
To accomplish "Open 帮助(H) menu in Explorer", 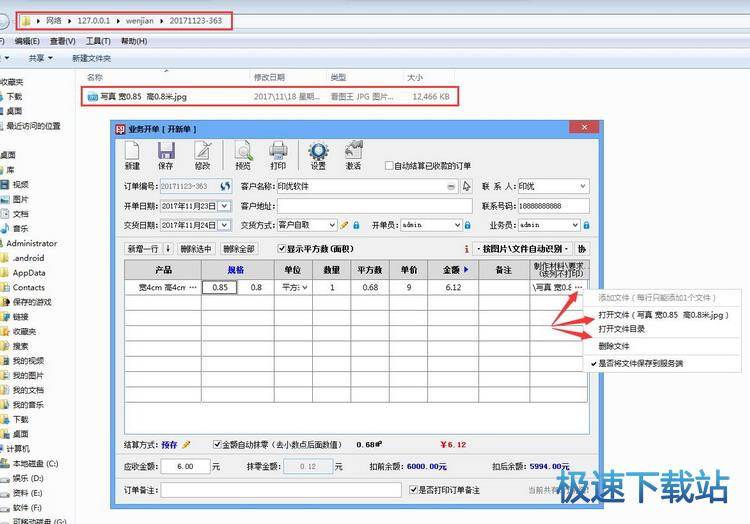I will click(134, 41).
